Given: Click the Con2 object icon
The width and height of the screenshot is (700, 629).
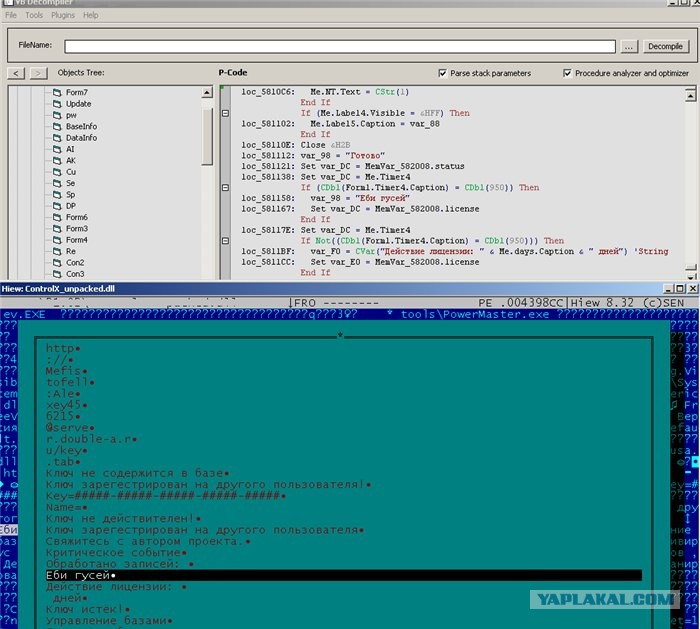Looking at the screenshot, I should tap(58, 262).
